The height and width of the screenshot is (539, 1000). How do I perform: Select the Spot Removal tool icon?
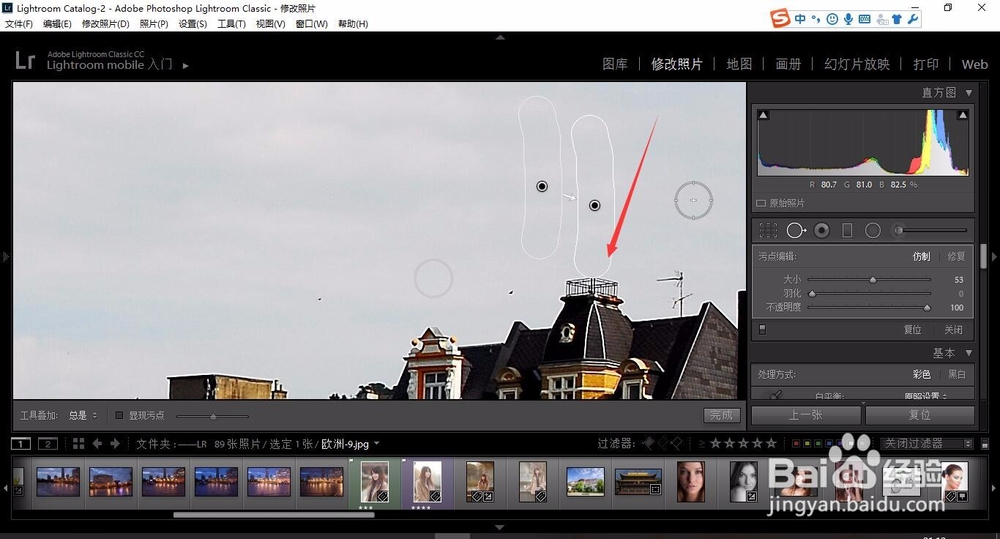click(795, 230)
